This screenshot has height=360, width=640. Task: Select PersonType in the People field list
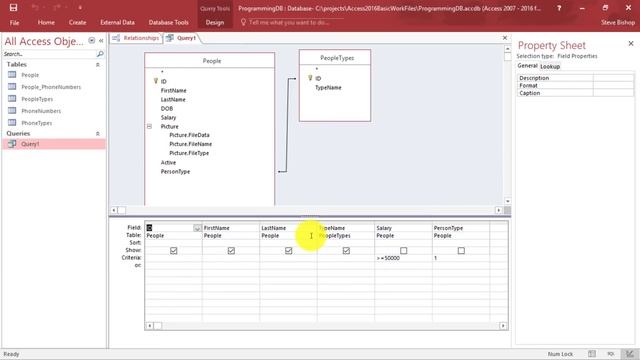pyautogui.click(x=176, y=171)
